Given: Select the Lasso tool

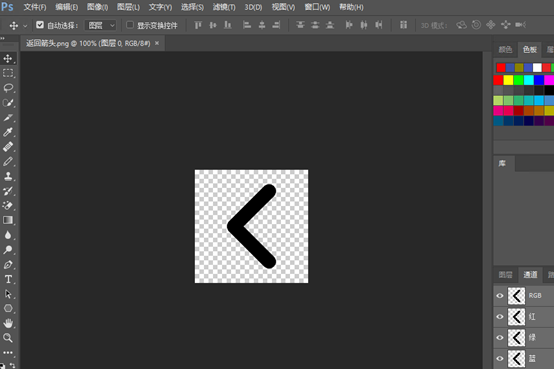Looking at the screenshot, I should coord(8,88).
